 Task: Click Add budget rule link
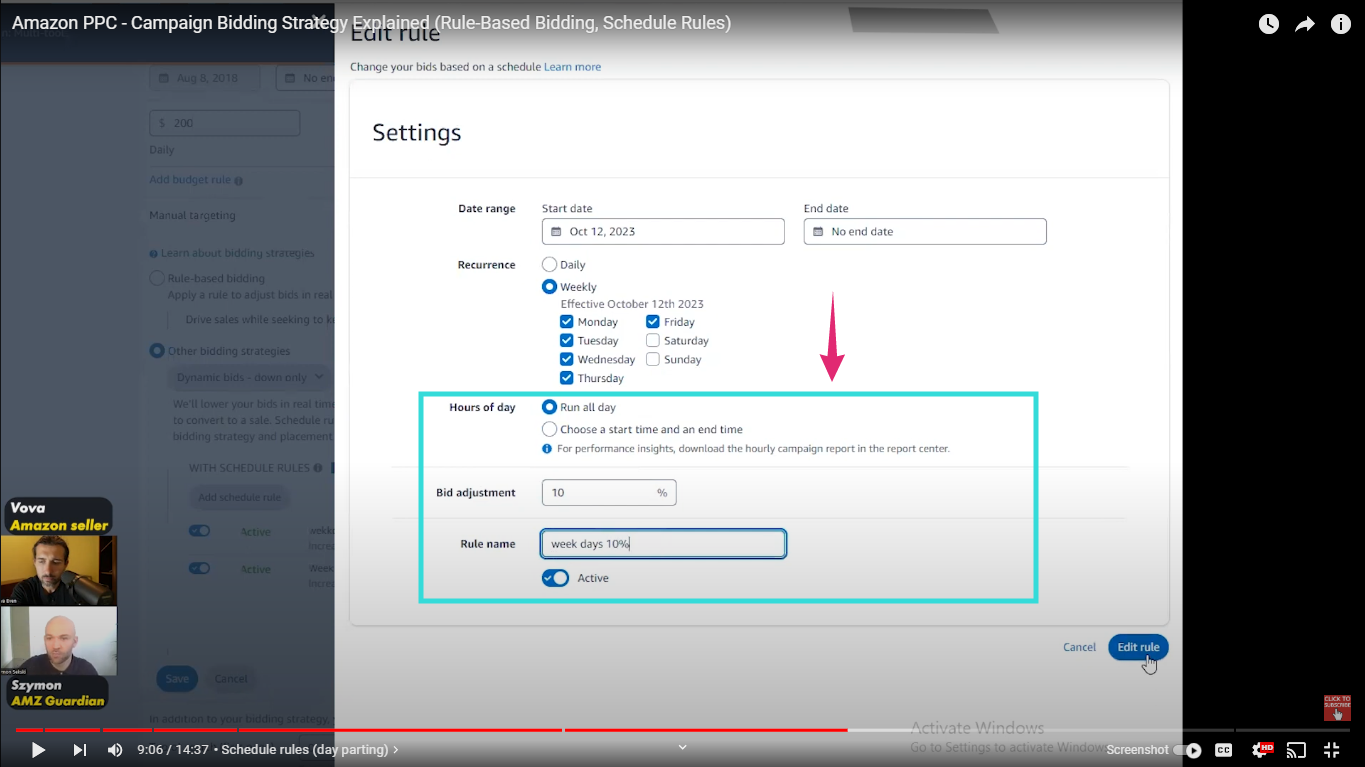(x=190, y=180)
